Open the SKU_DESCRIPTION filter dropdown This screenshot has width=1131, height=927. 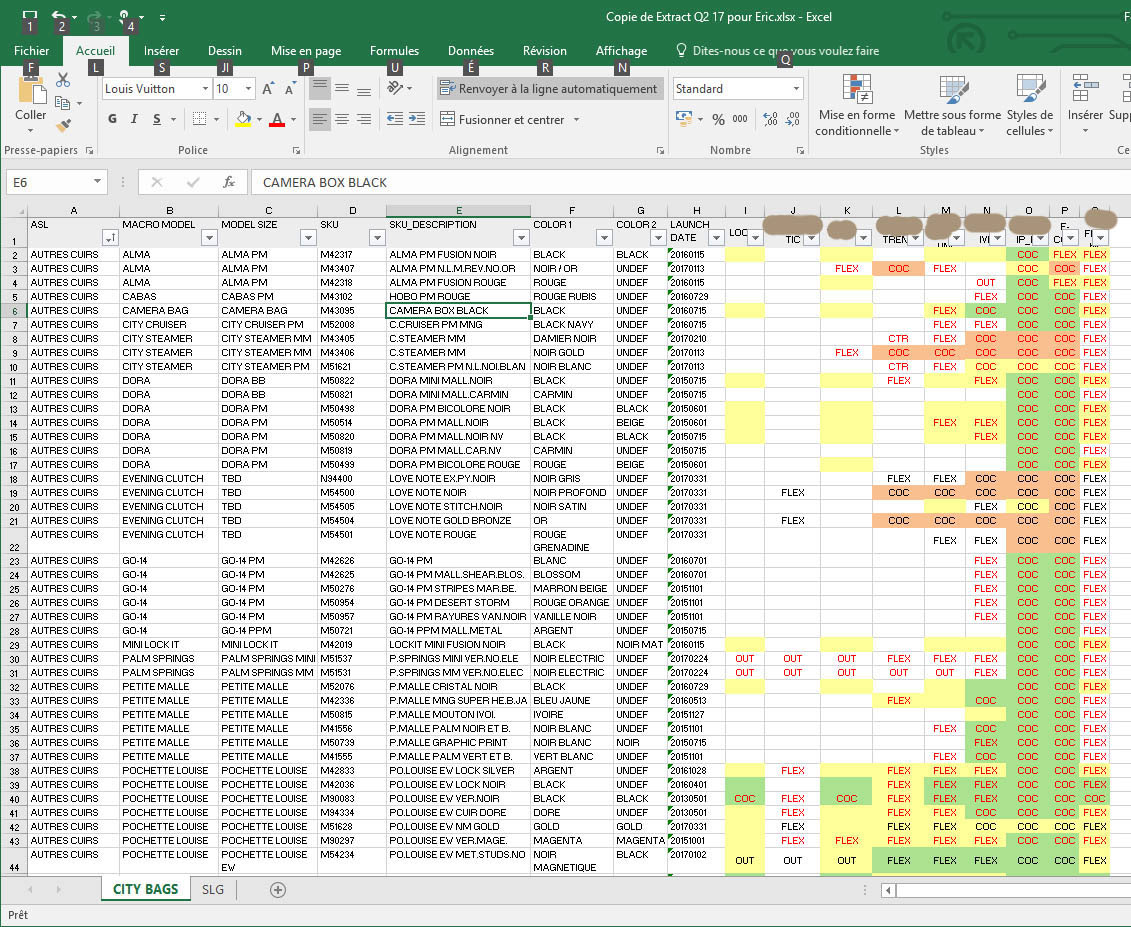[521, 237]
